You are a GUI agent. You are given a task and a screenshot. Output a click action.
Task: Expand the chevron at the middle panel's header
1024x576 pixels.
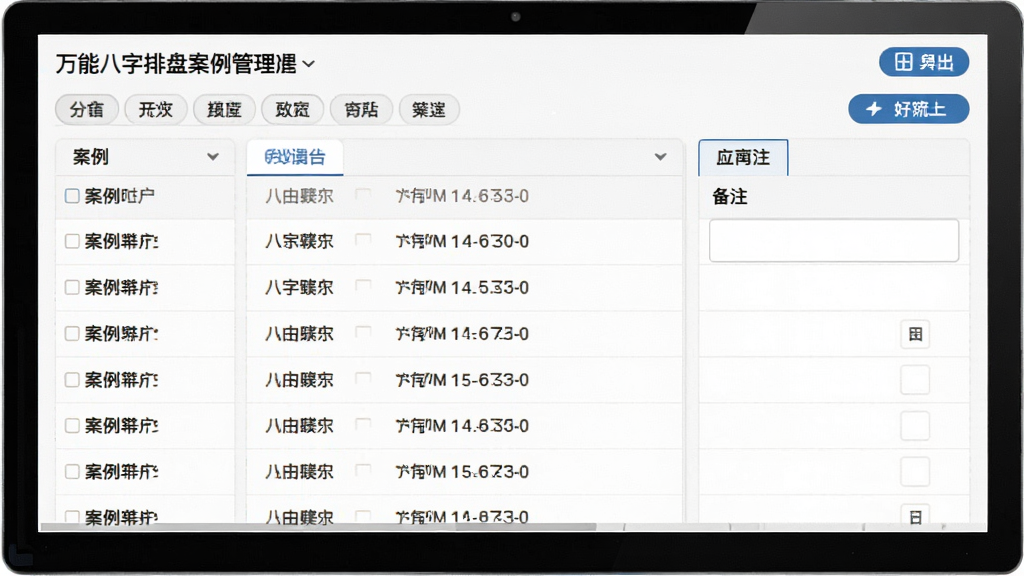(x=660, y=157)
